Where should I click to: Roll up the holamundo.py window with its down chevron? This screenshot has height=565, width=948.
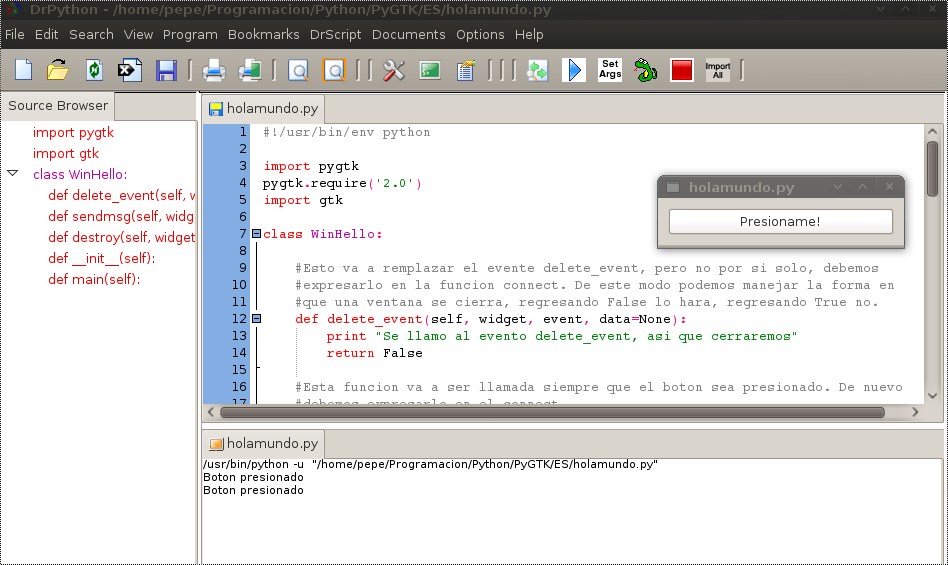(x=837, y=187)
